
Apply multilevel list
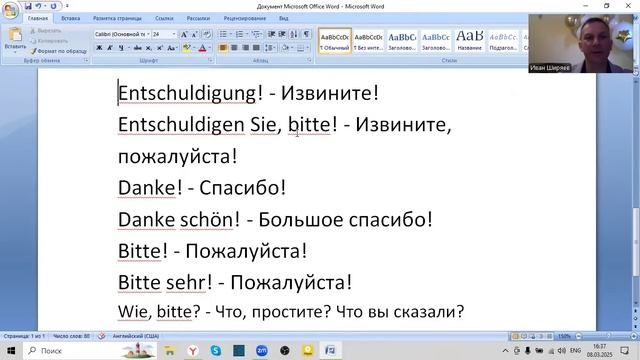coord(256,34)
